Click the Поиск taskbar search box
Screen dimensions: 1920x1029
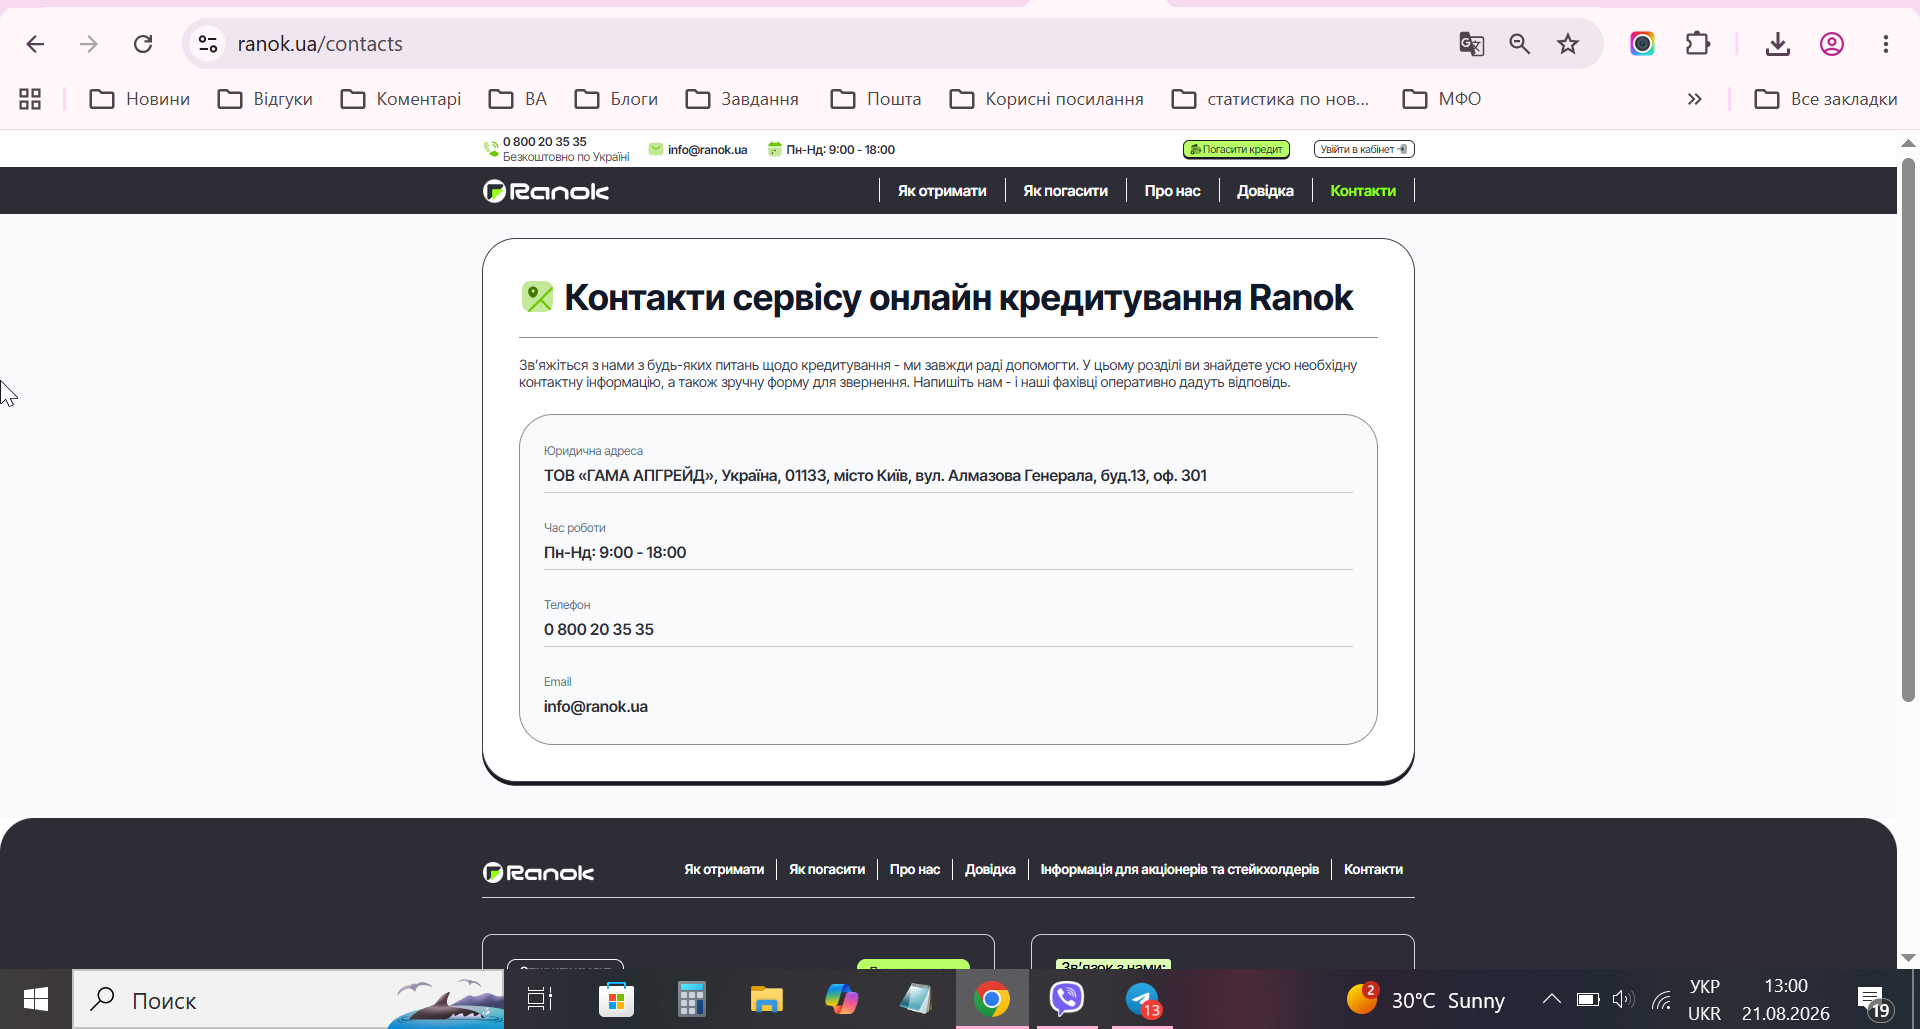[288, 999]
